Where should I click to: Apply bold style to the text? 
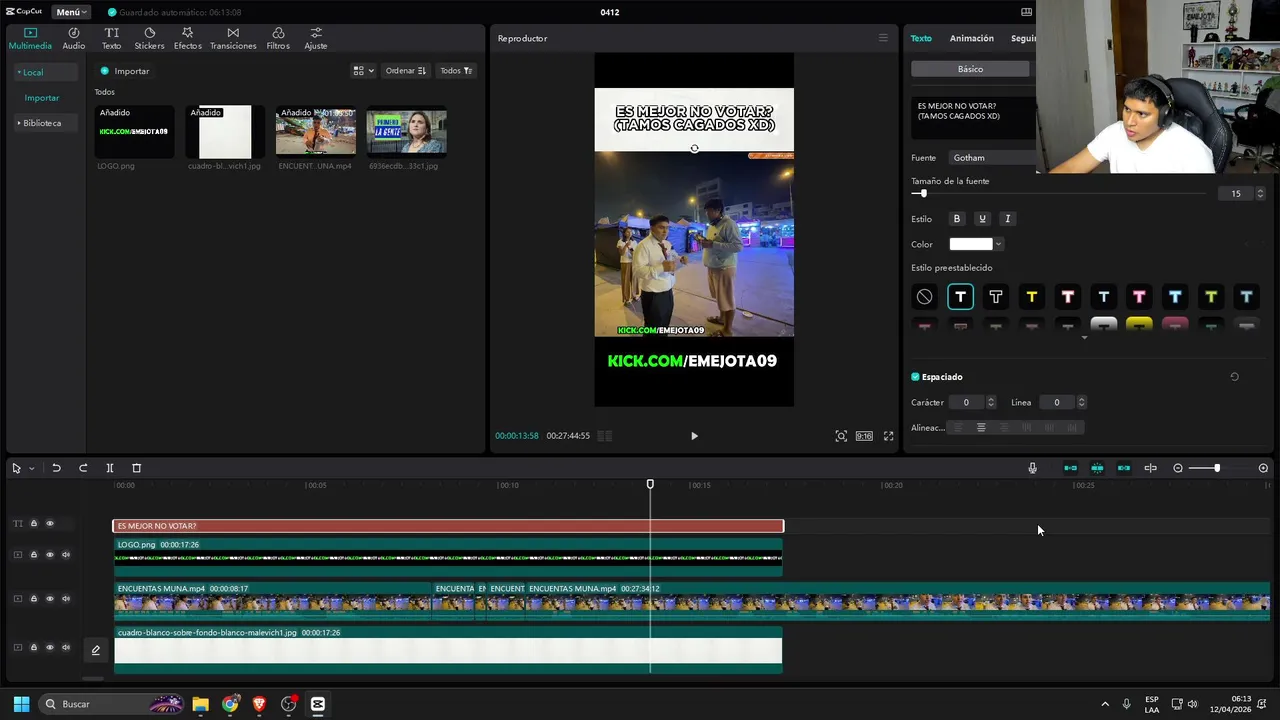[956, 219]
